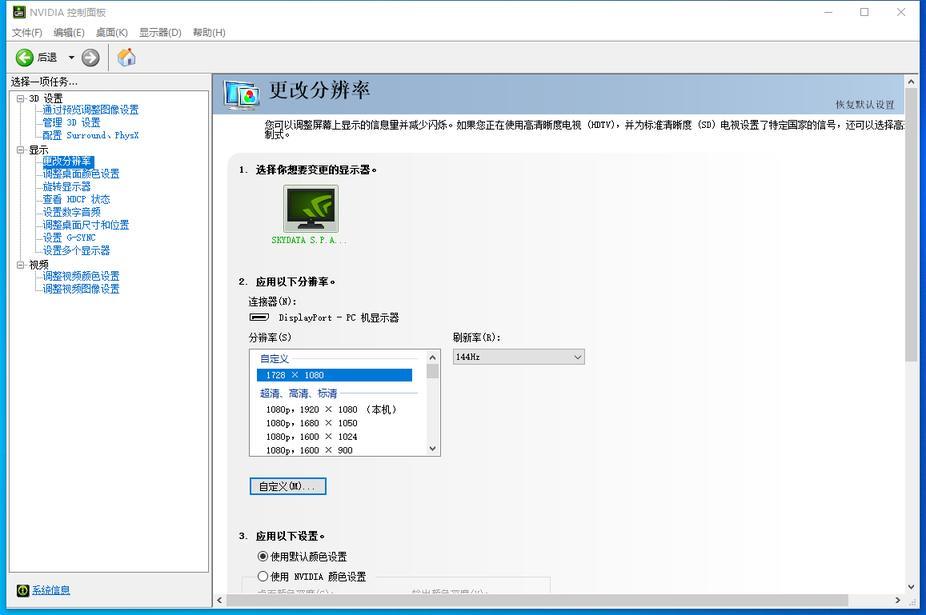The image size is (926, 615).
Task: Open 调整桌面颜色设置 page
Action: (x=81, y=174)
